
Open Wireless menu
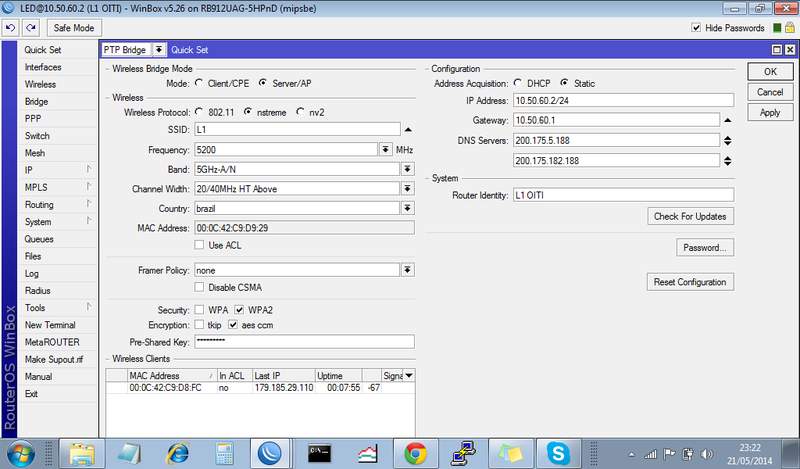40,84
